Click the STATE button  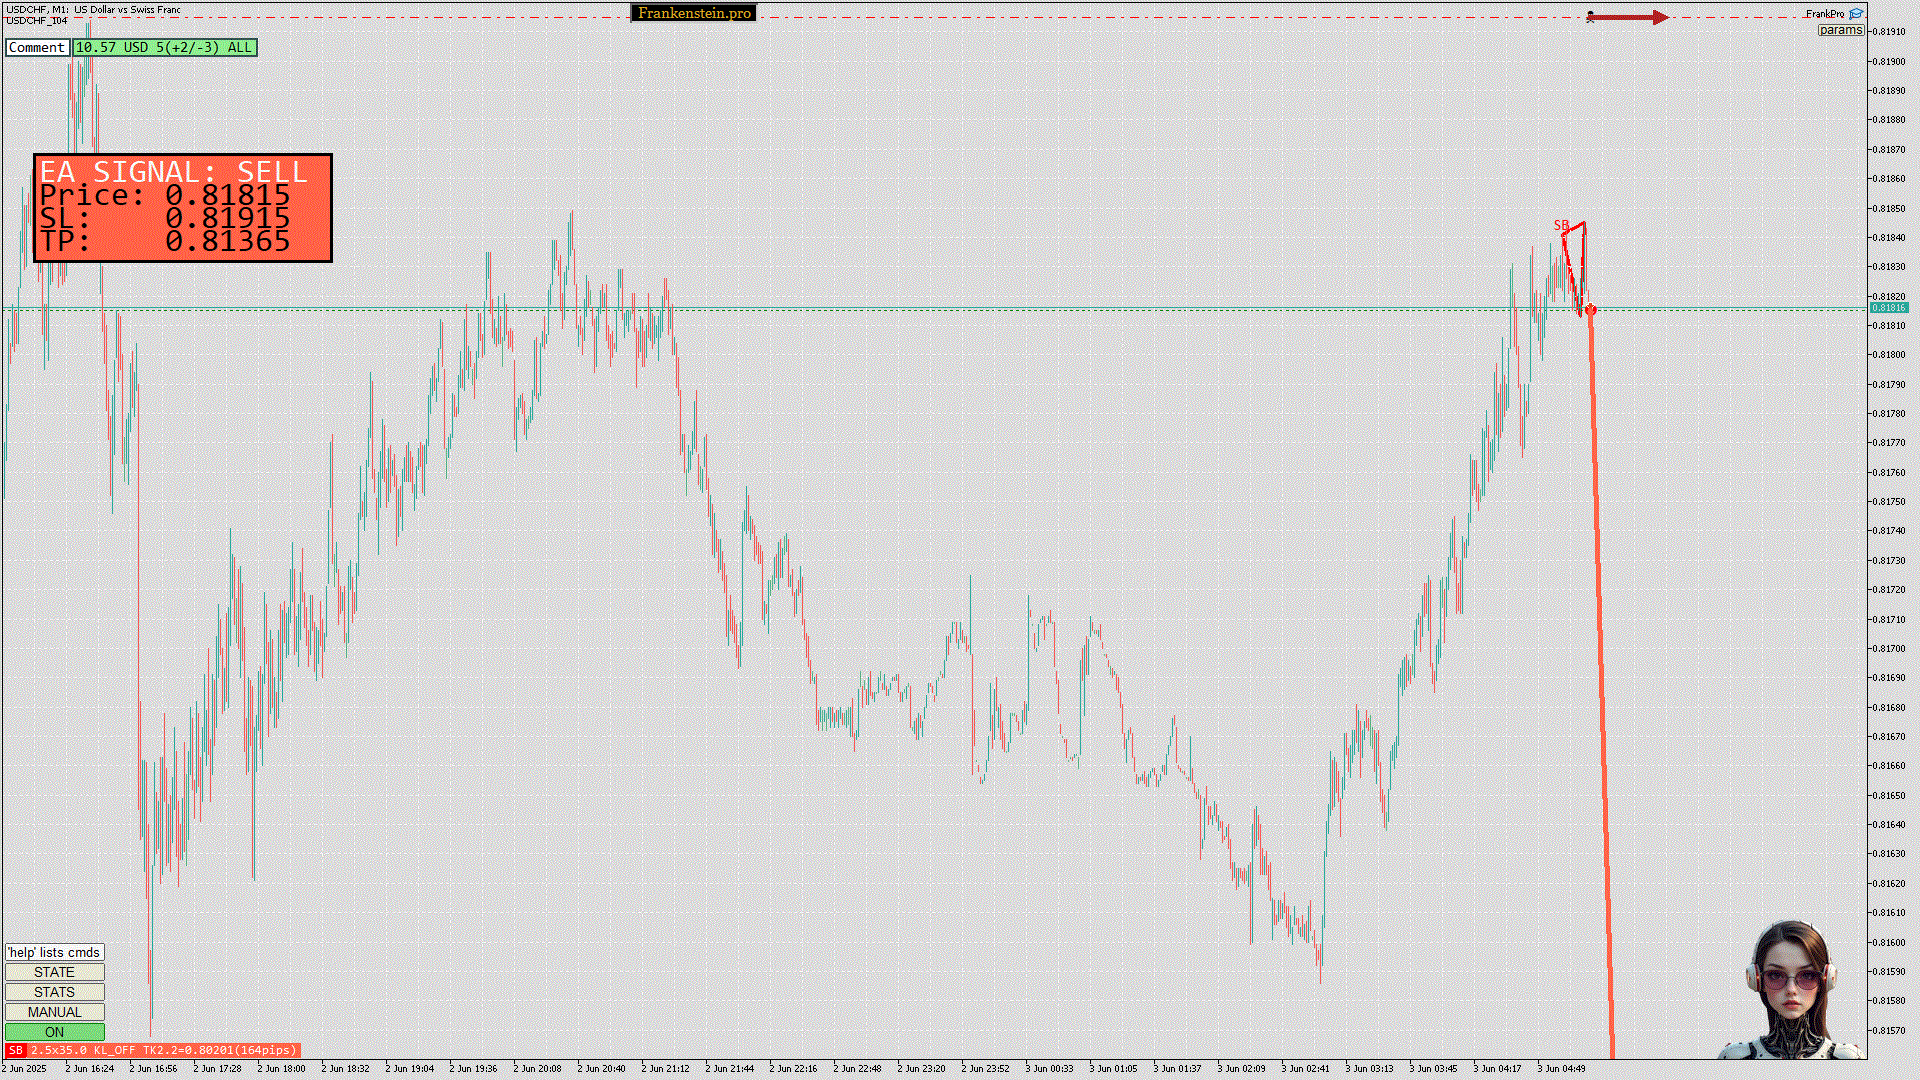54,972
